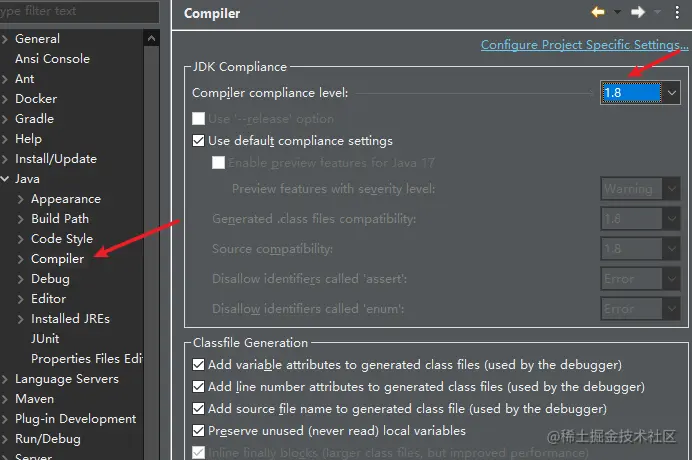Select the General preferences label

point(37,39)
